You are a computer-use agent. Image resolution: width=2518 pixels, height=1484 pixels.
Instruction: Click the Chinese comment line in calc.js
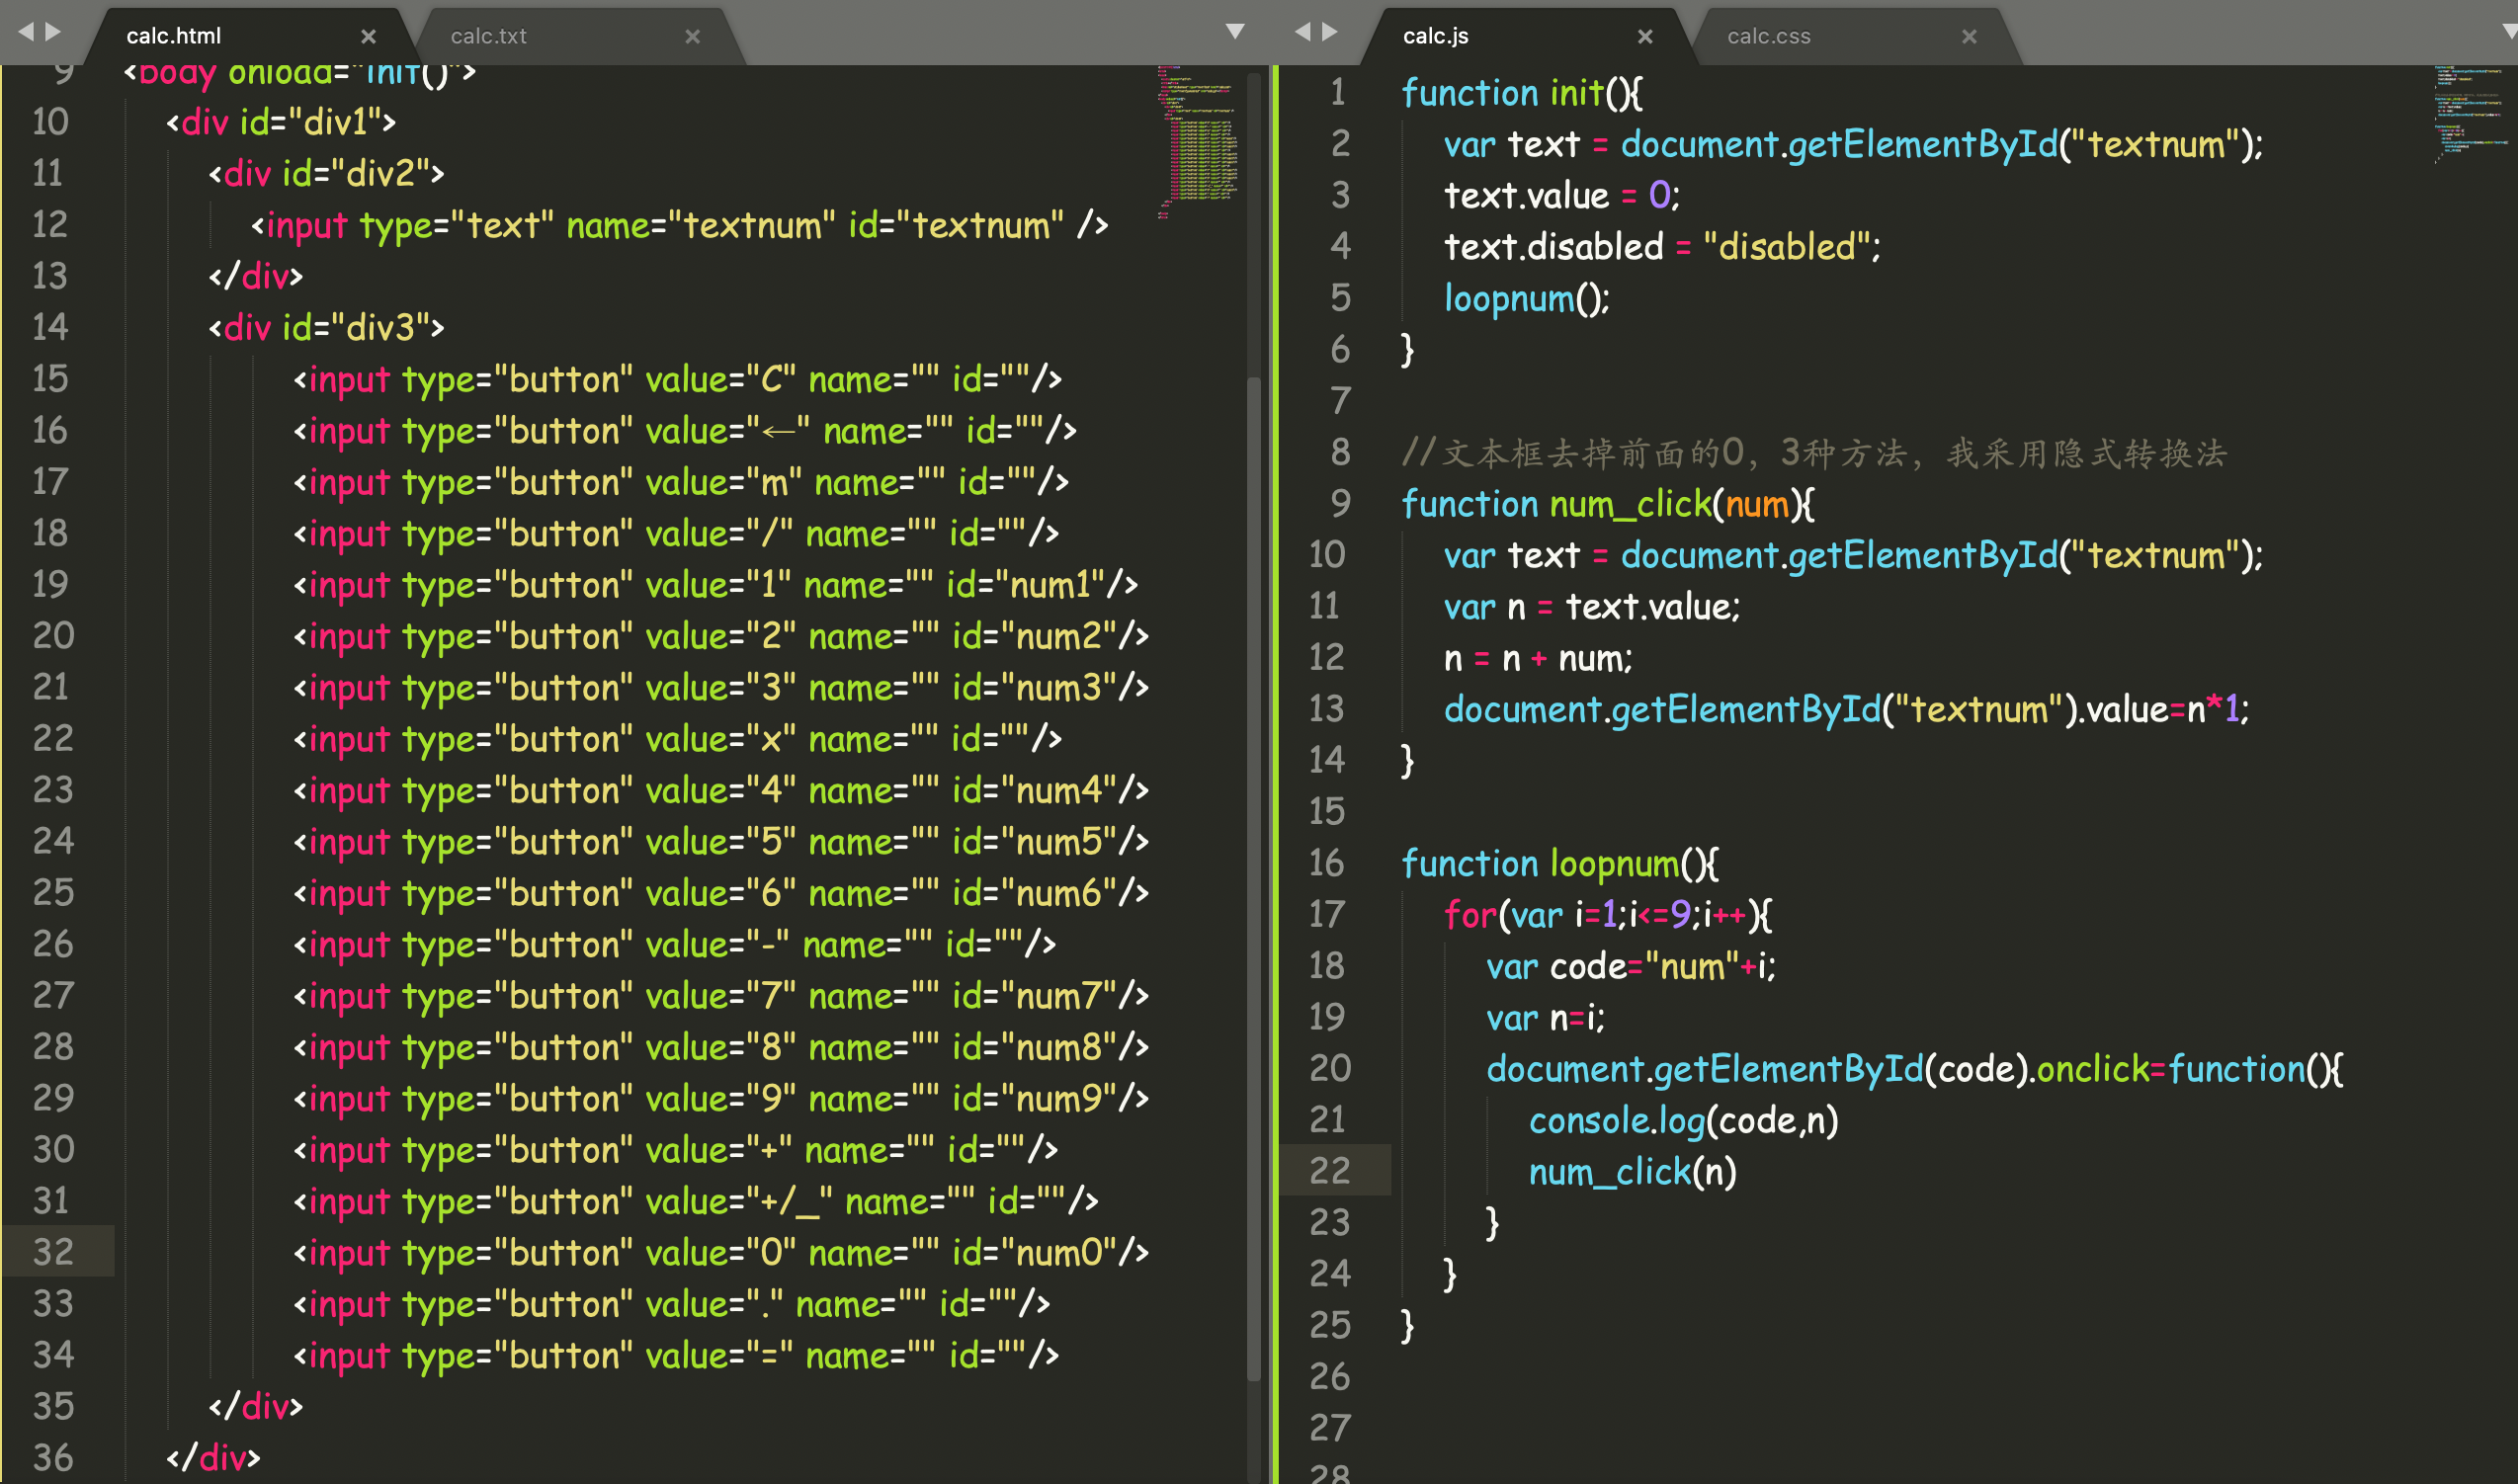pyautogui.click(x=1814, y=453)
